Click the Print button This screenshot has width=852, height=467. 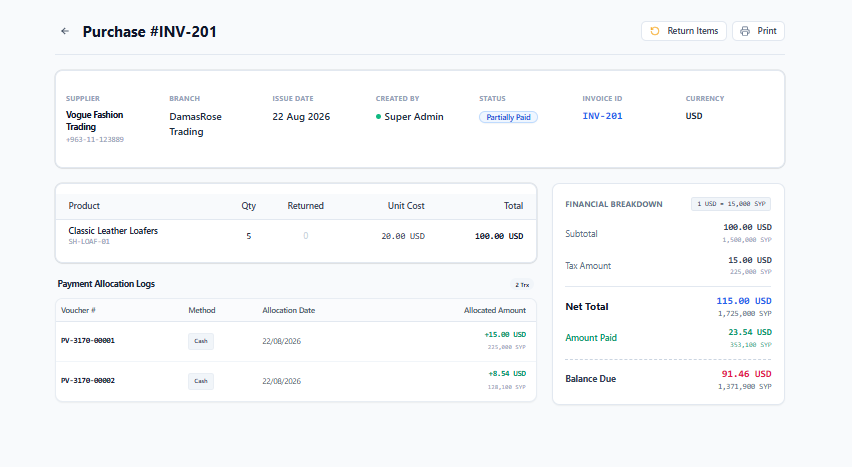[x=758, y=31]
